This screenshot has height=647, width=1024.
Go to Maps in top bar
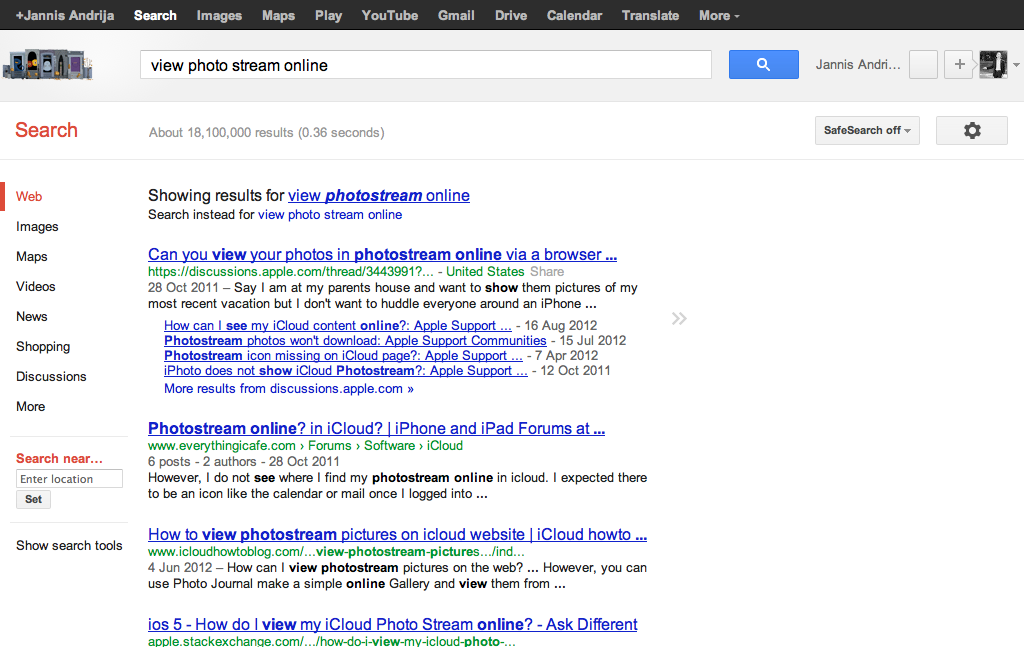pos(278,15)
